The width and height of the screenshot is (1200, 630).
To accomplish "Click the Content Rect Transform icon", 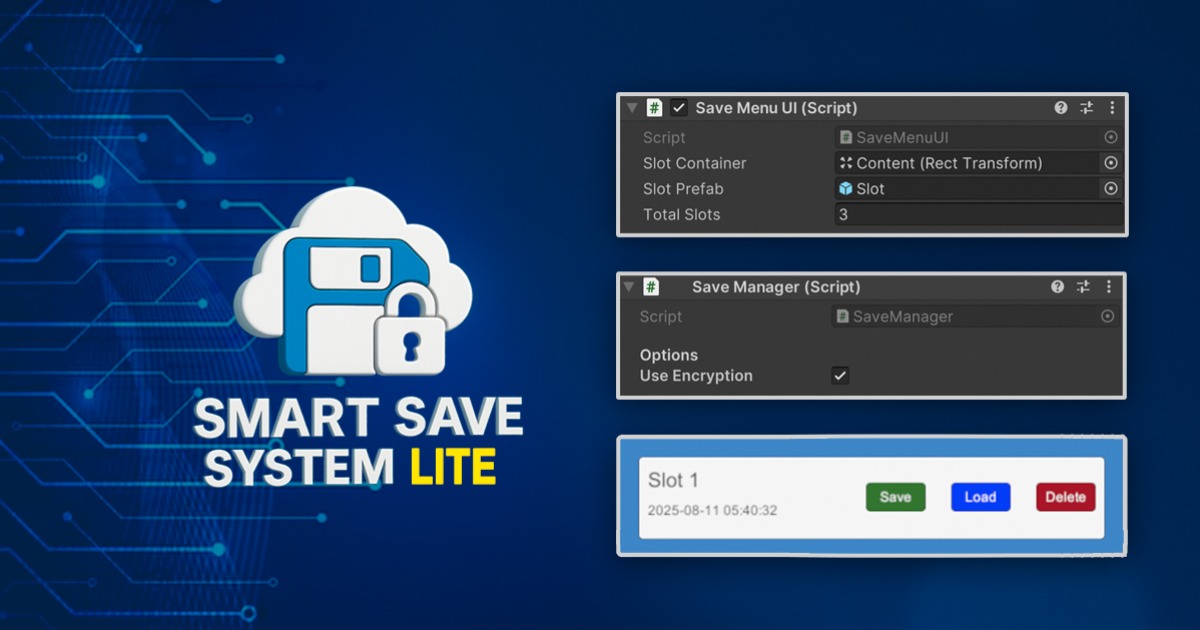I will pos(845,162).
